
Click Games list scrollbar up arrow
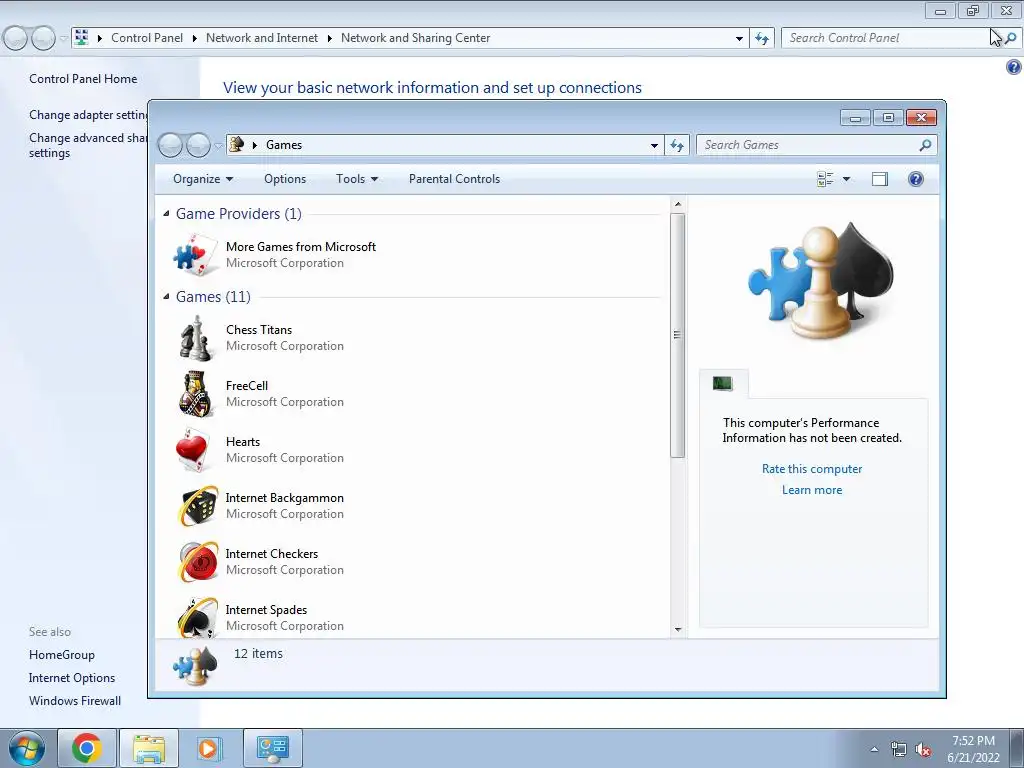coord(677,204)
